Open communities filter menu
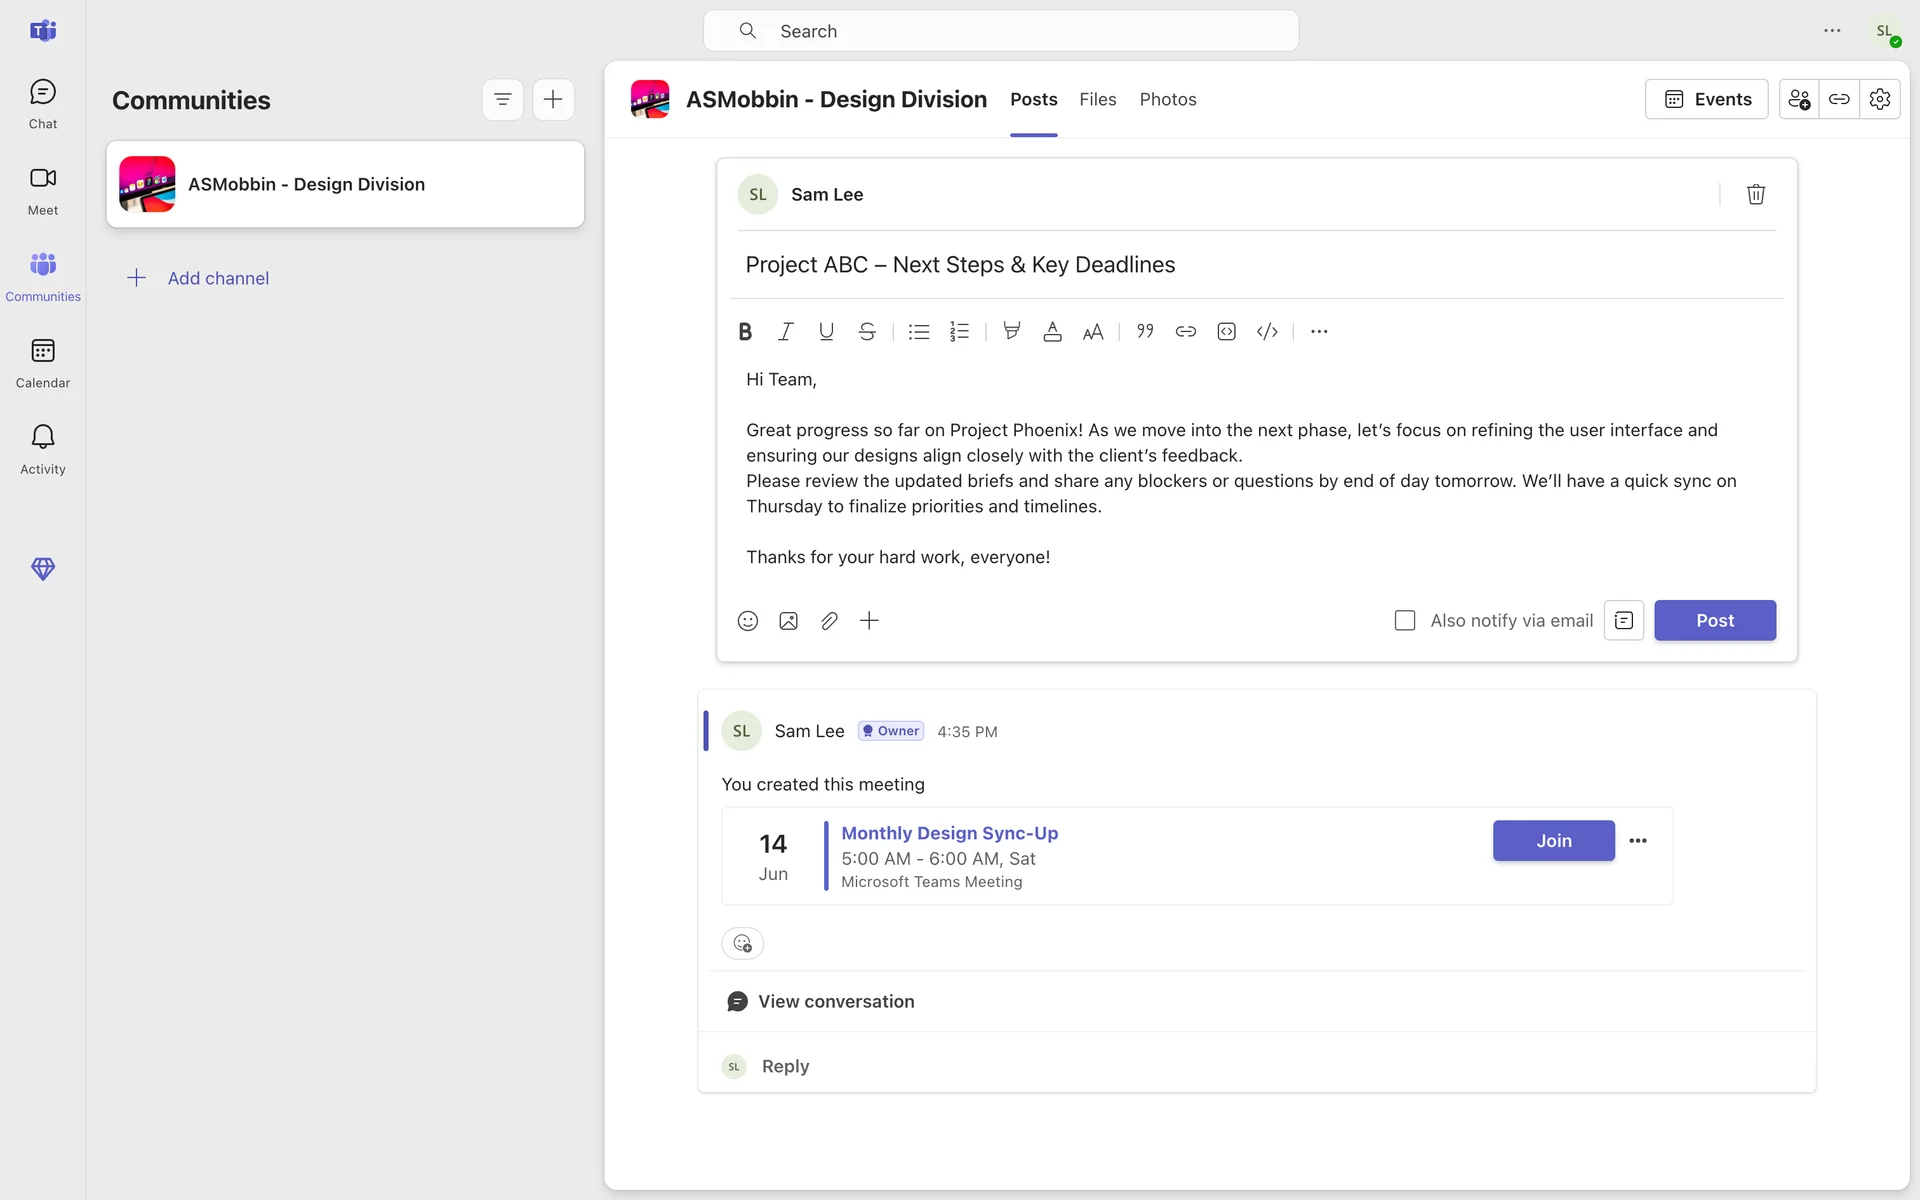 502,99
